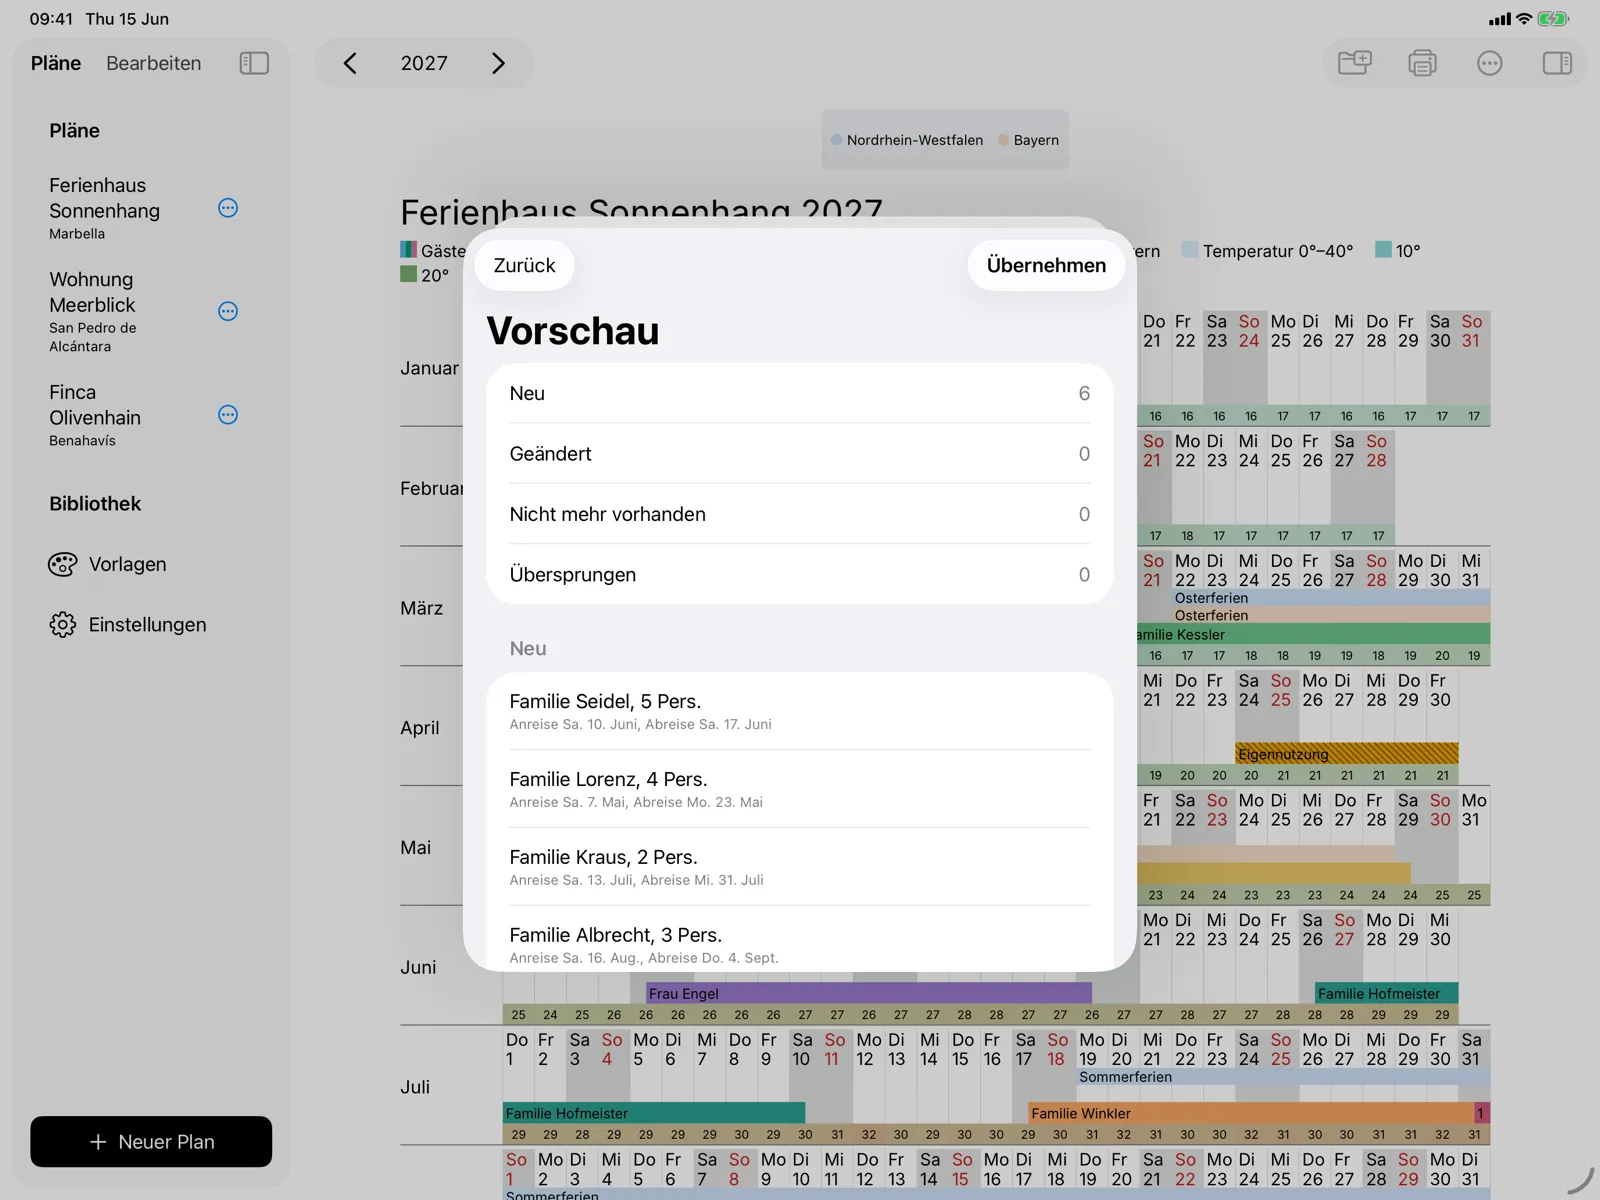Click Übernehmen to apply import
The height and width of the screenshot is (1200, 1600).
(1046, 265)
